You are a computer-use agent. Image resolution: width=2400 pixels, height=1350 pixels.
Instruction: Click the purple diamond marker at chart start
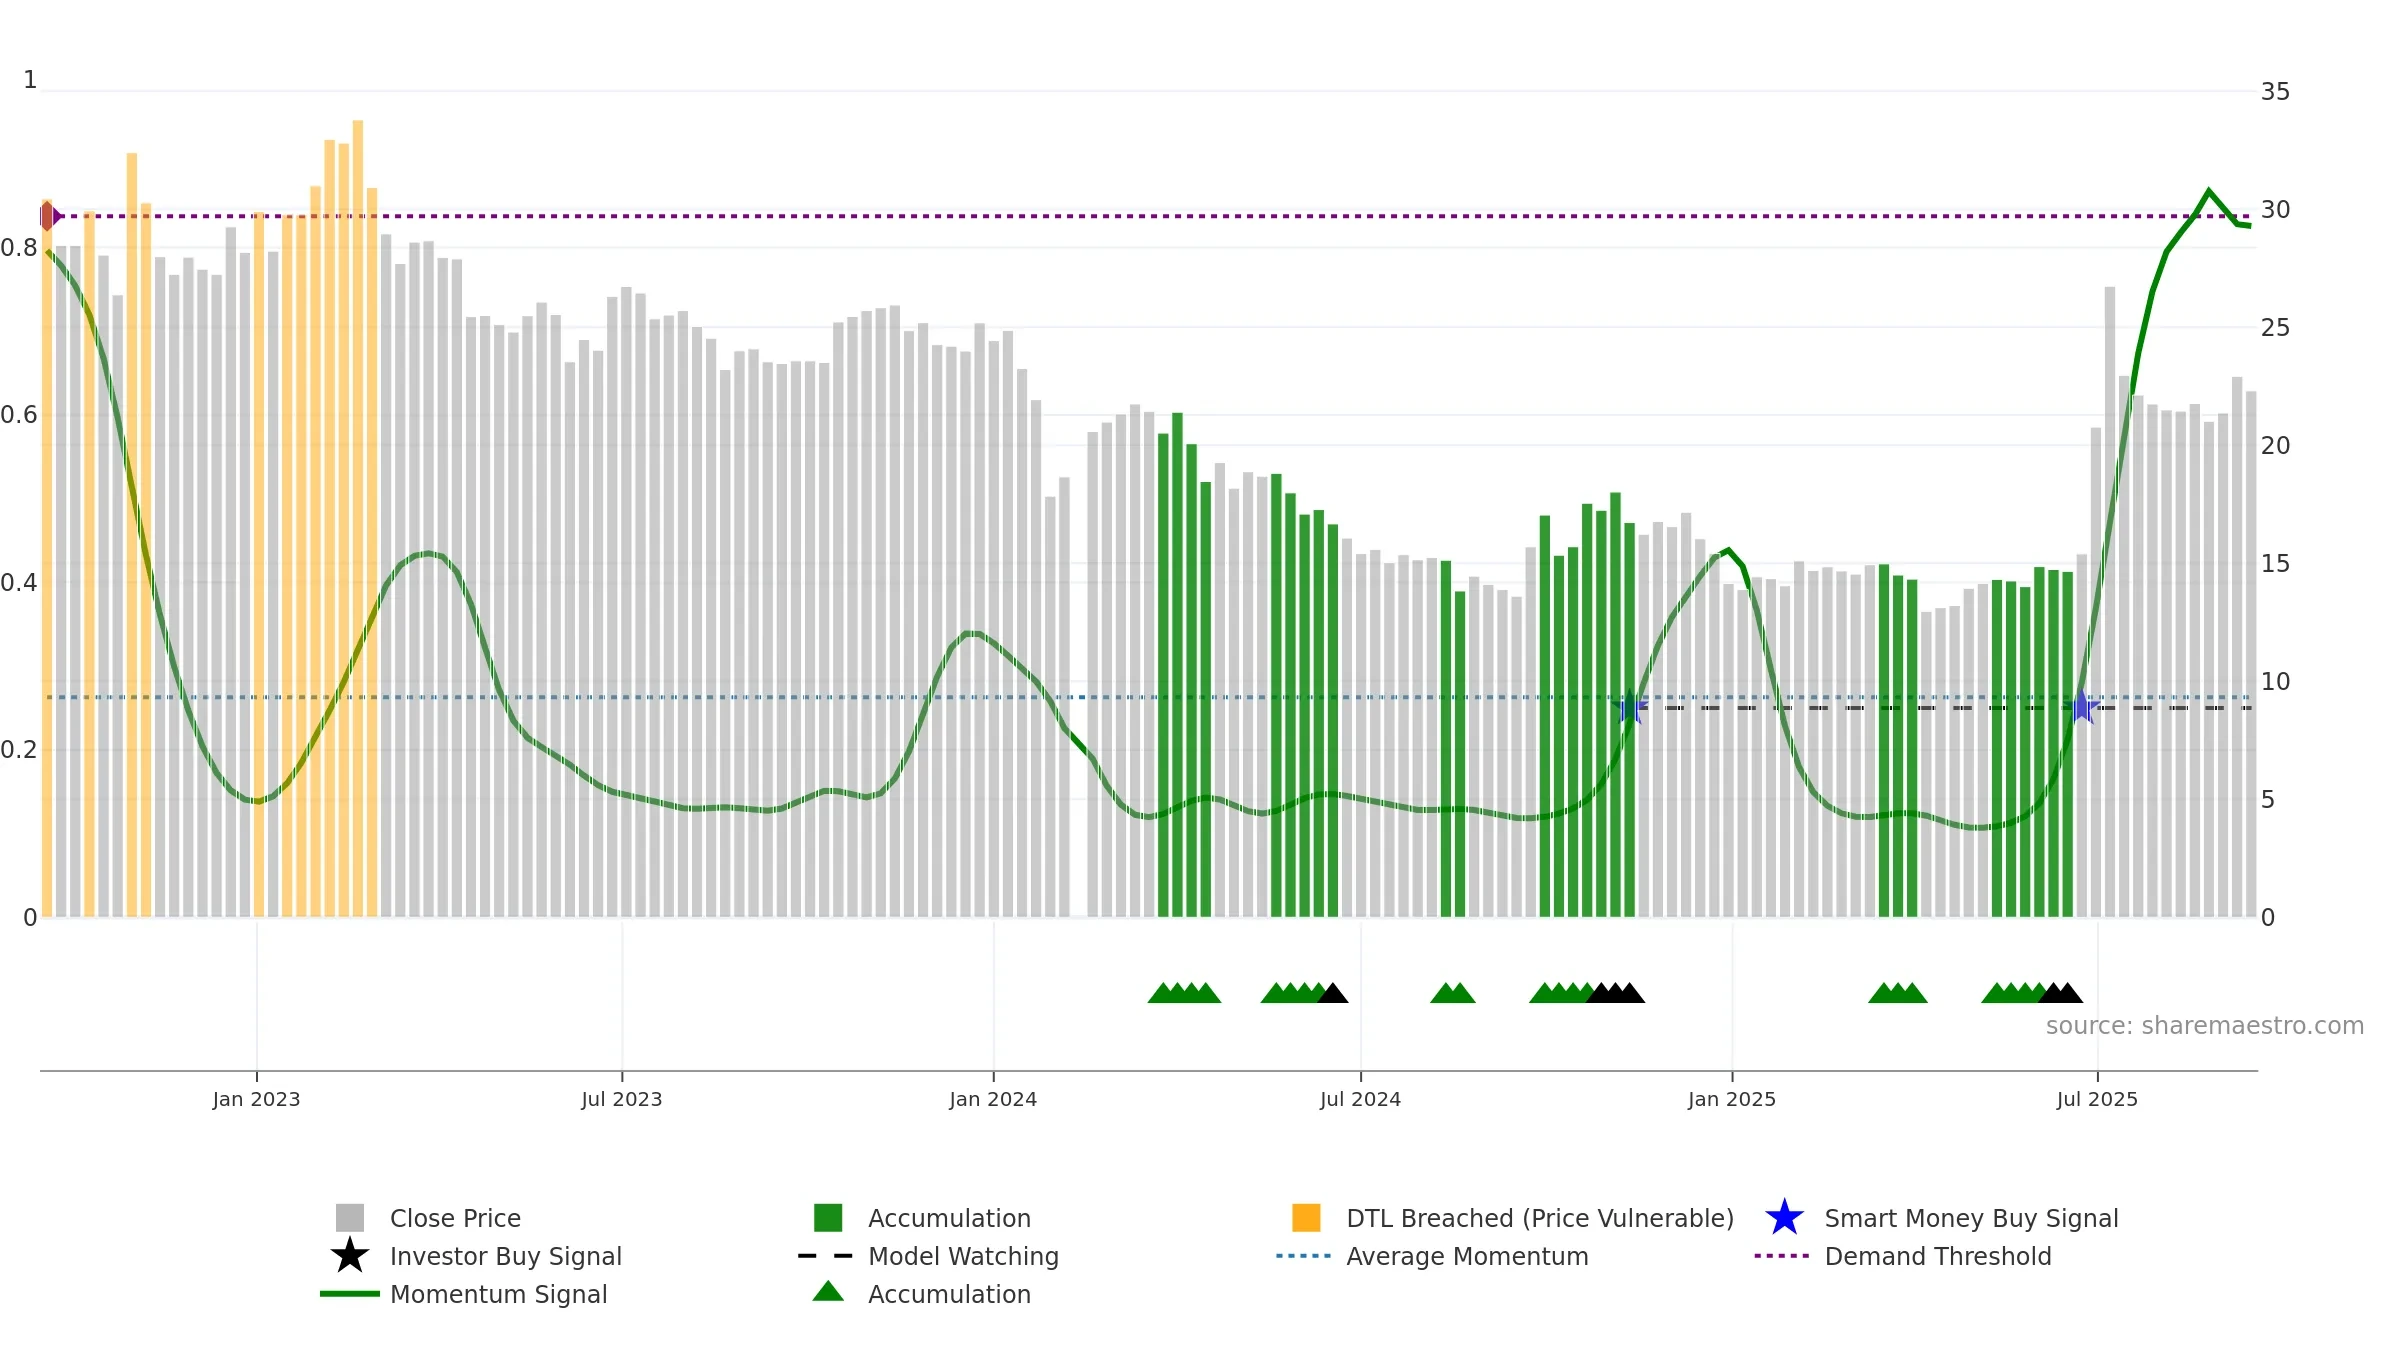point(49,216)
